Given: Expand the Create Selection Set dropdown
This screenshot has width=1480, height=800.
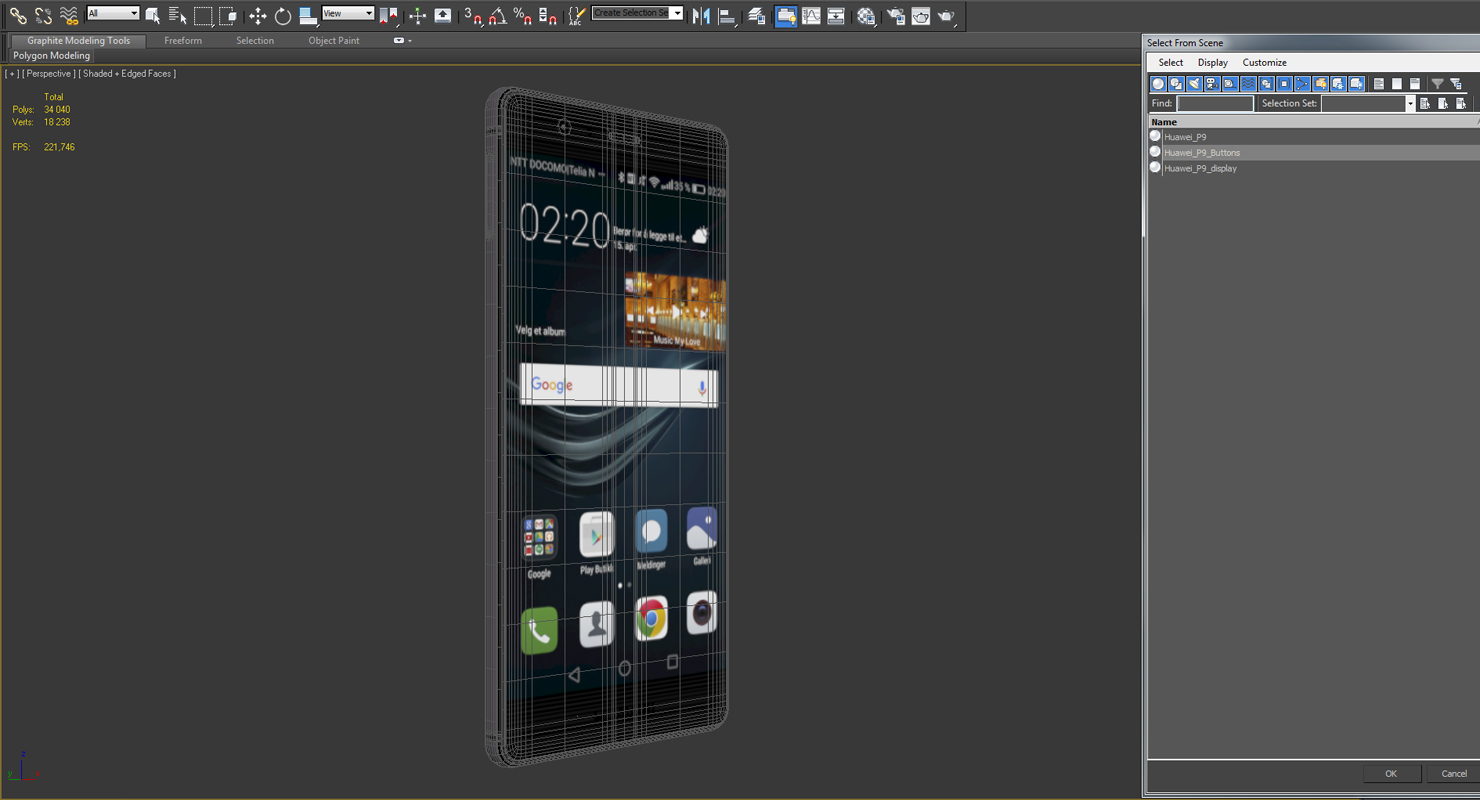Looking at the screenshot, I should coord(677,13).
